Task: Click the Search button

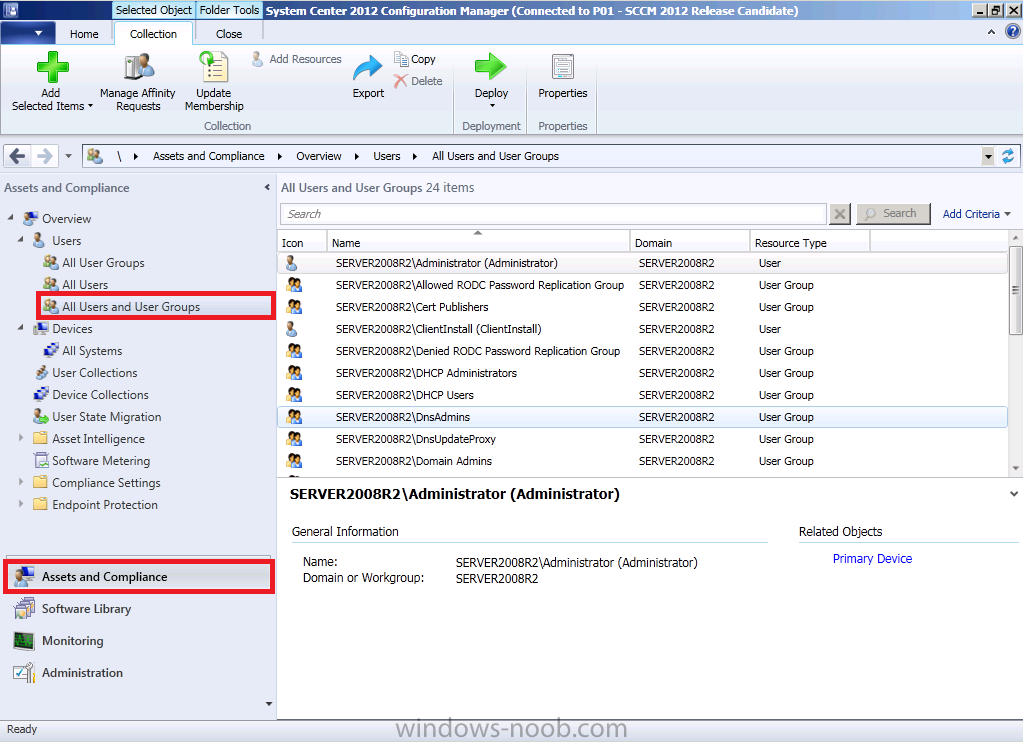Action: pos(893,213)
